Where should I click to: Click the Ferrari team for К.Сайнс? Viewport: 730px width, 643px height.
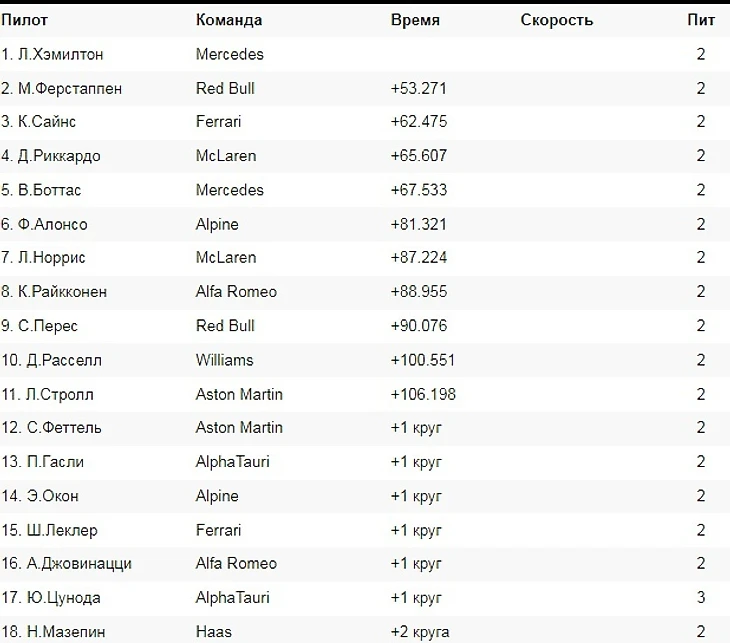(x=218, y=122)
